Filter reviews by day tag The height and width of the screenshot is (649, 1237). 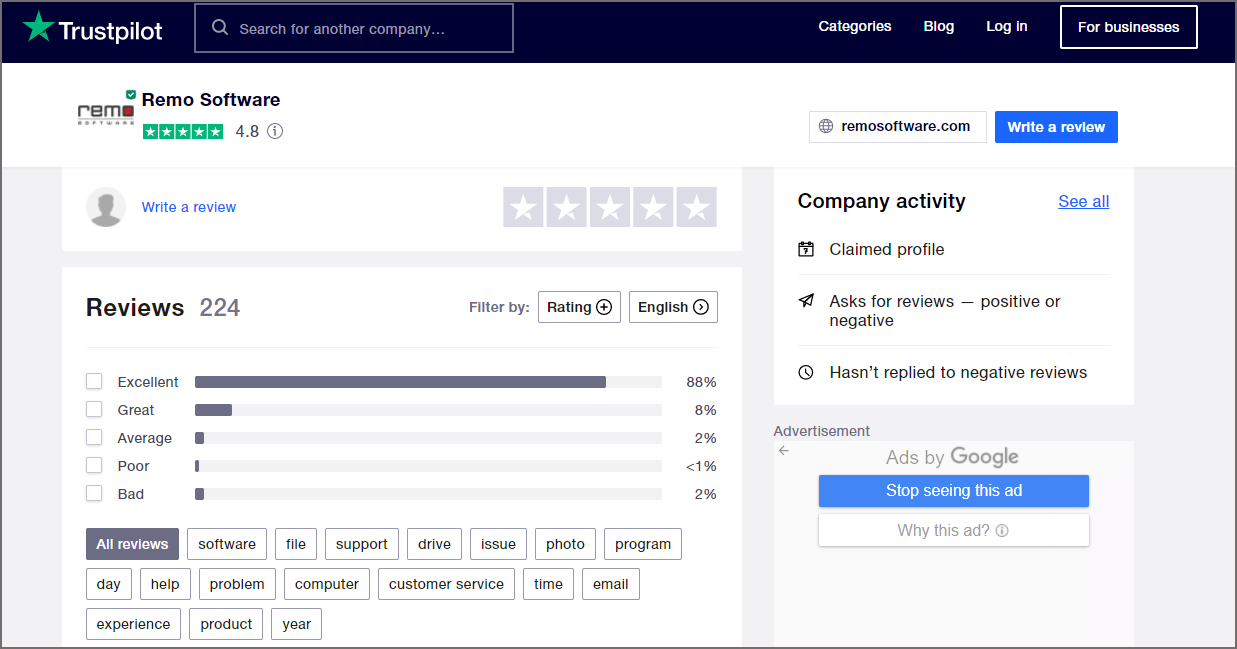(x=109, y=584)
